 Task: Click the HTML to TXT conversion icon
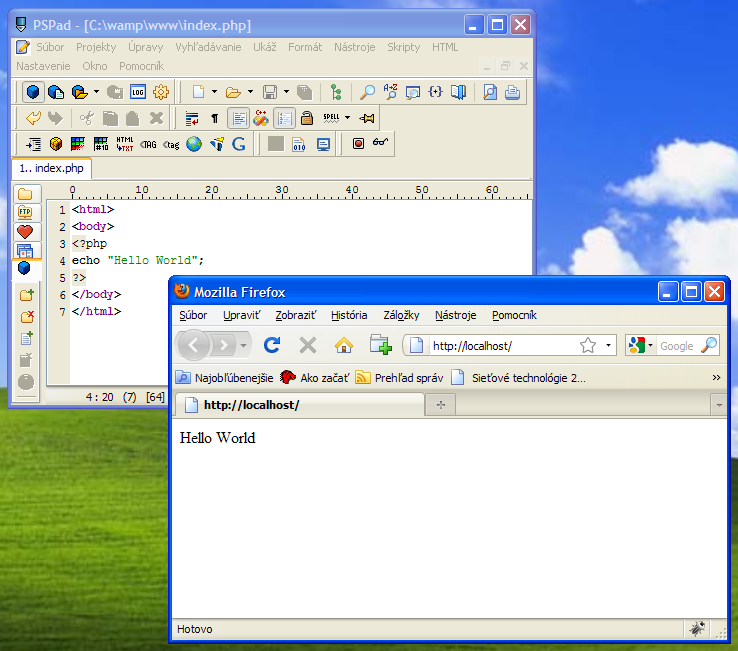click(x=125, y=144)
